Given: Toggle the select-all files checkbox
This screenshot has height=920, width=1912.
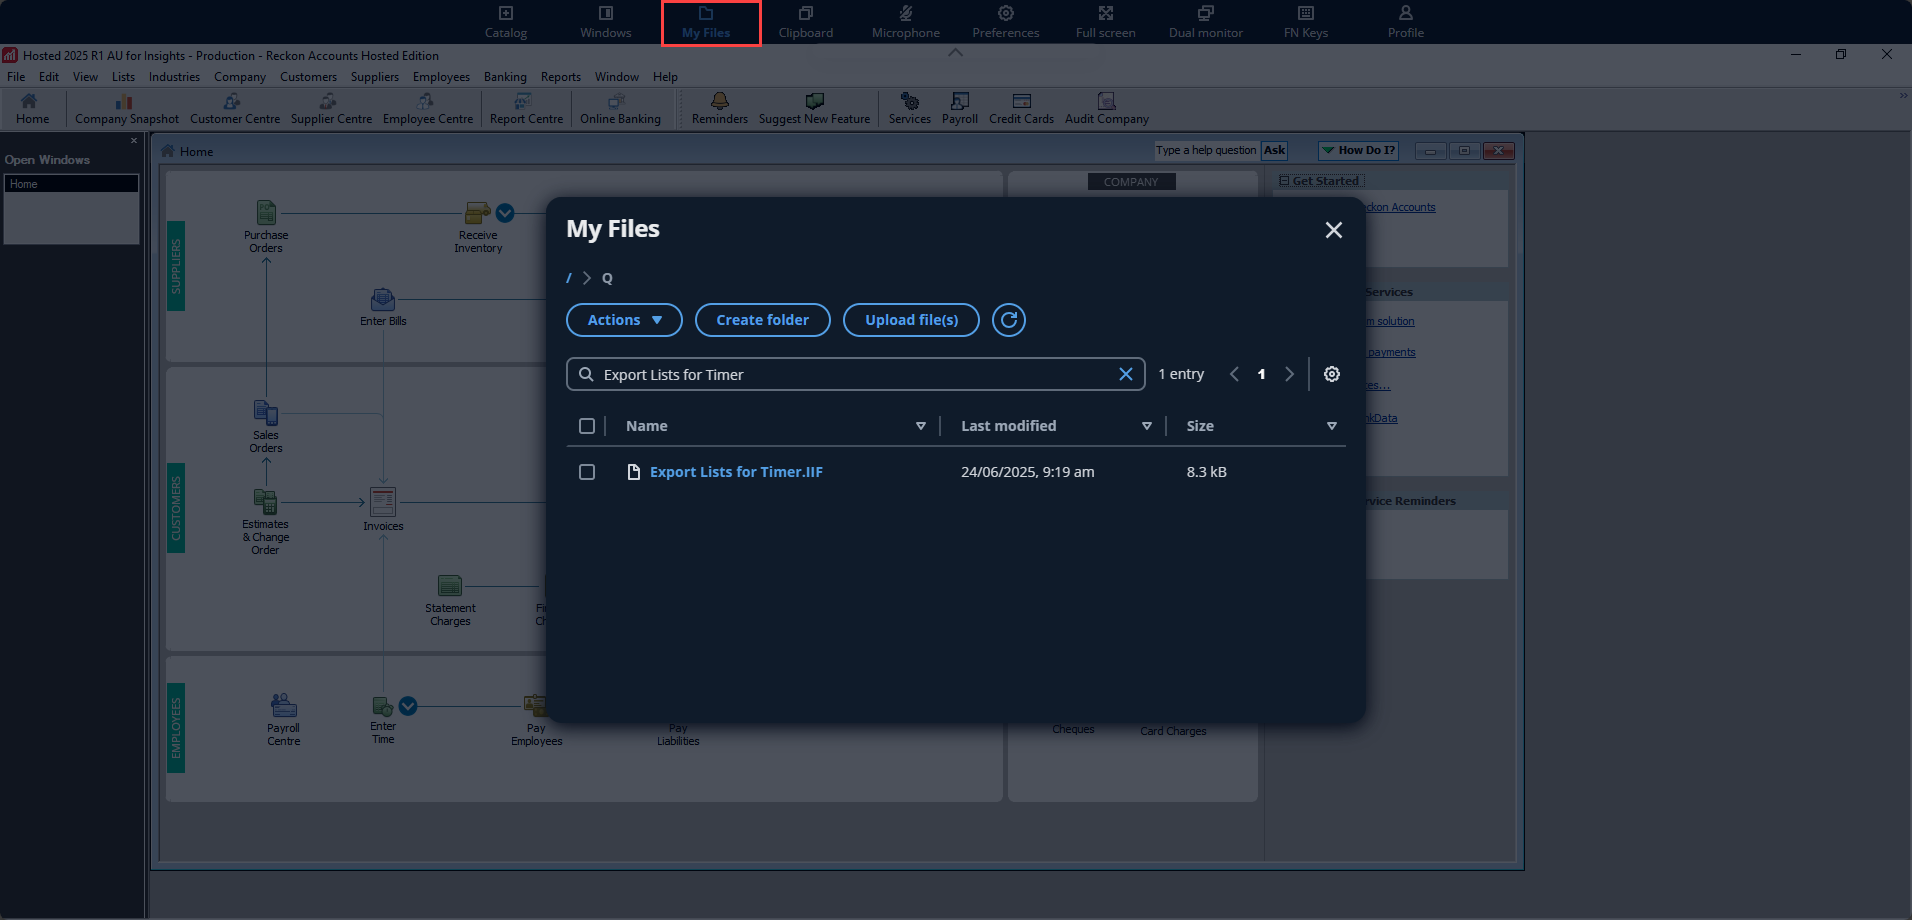Looking at the screenshot, I should click(x=587, y=426).
